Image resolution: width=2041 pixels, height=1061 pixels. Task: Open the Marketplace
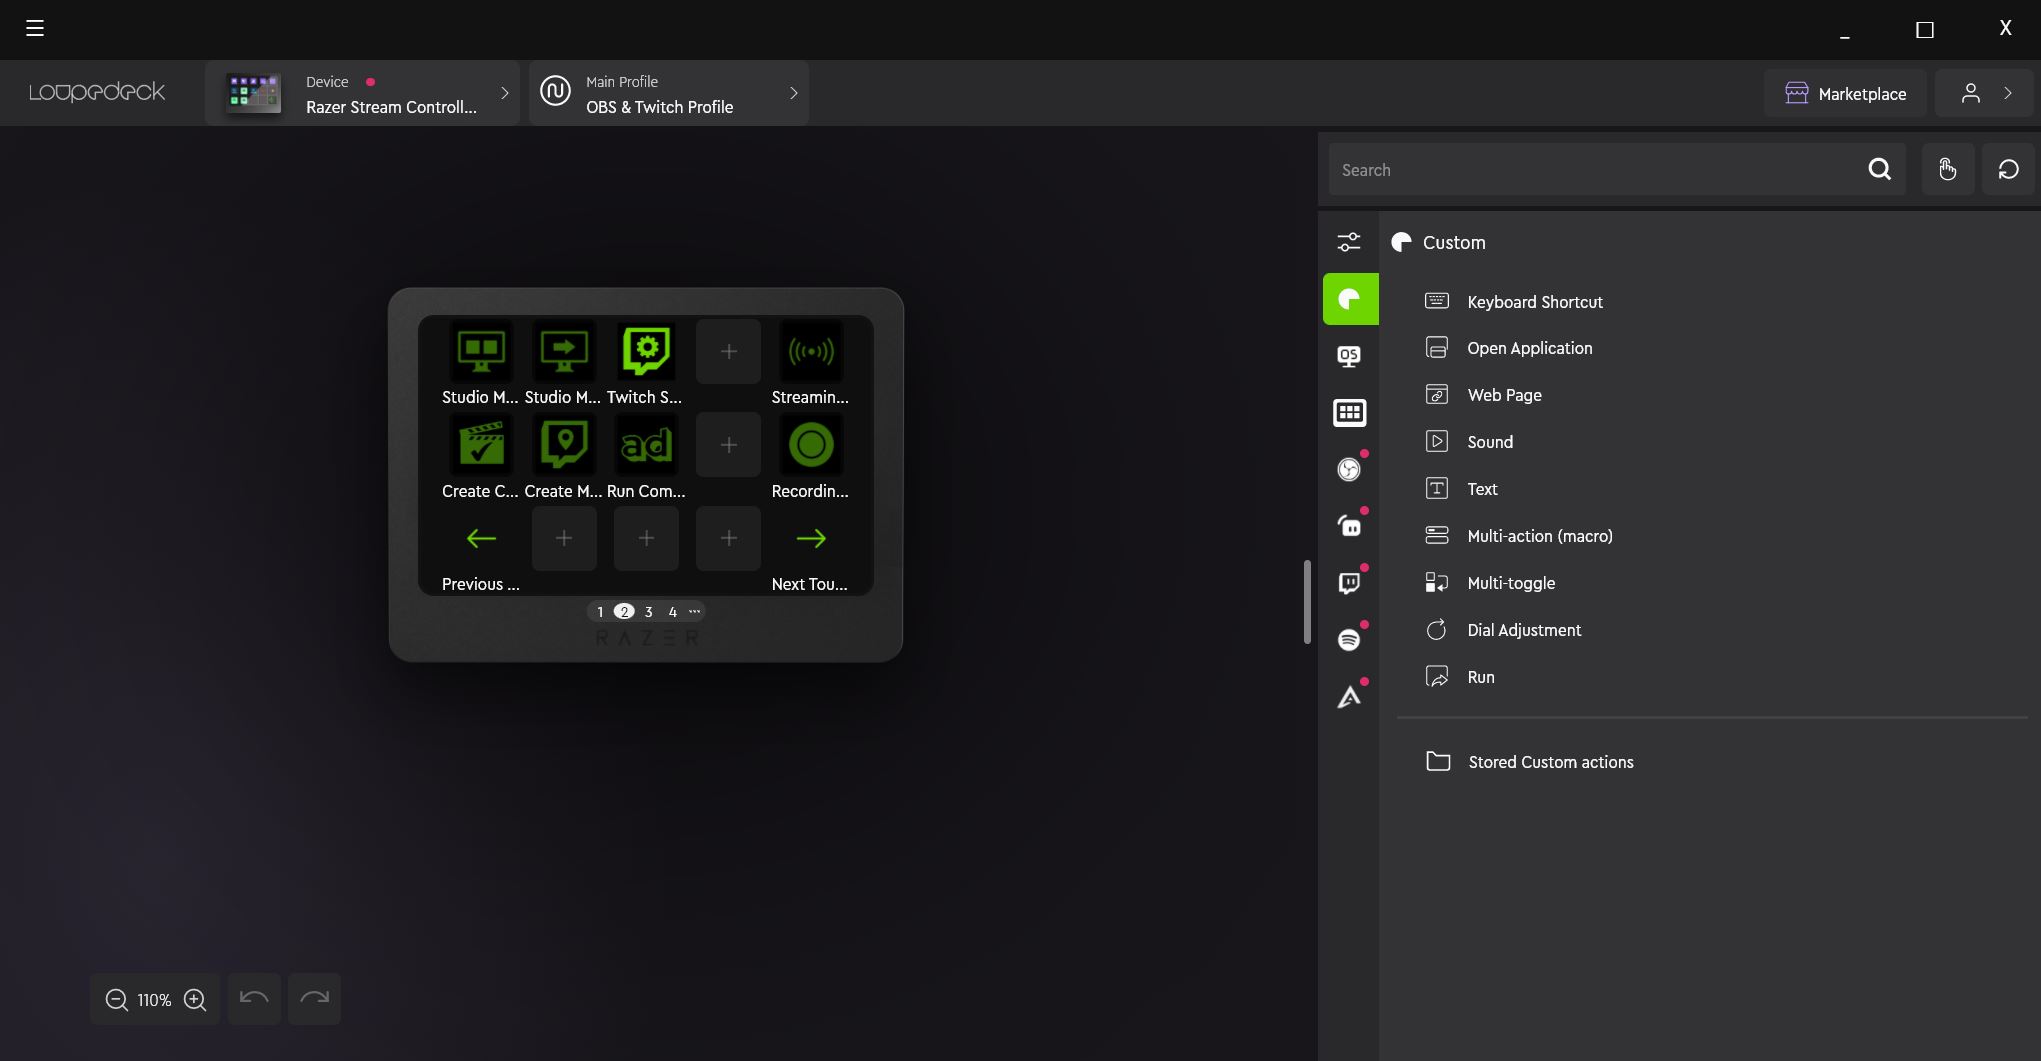(1845, 94)
